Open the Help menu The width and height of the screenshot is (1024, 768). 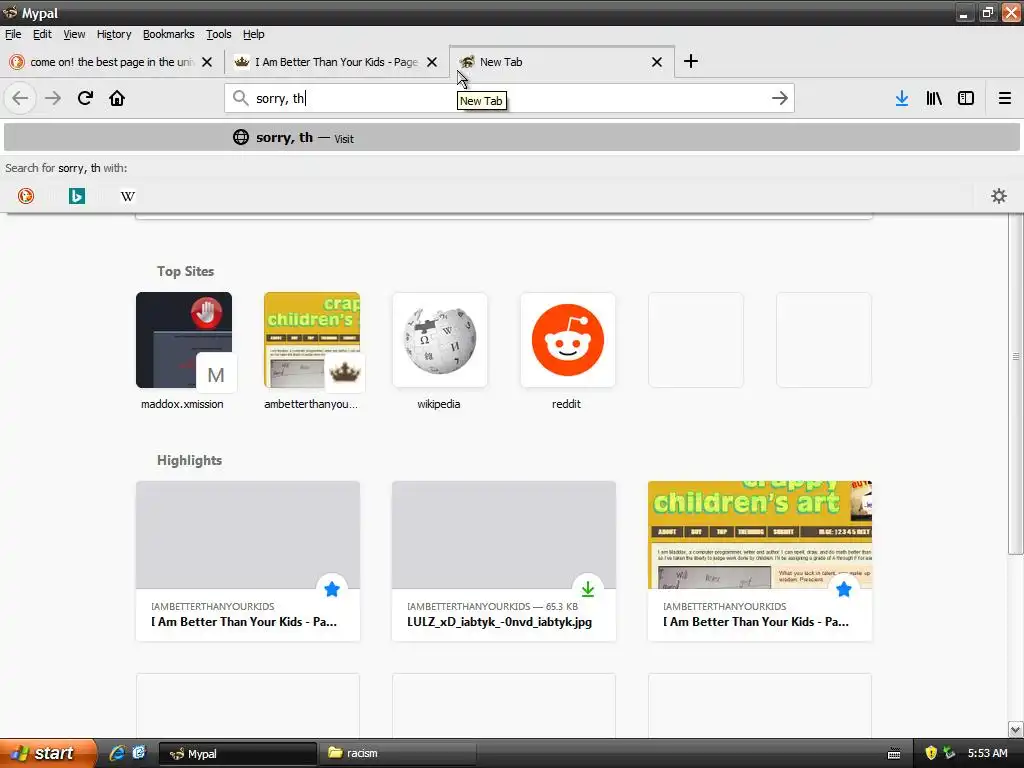[x=253, y=34]
